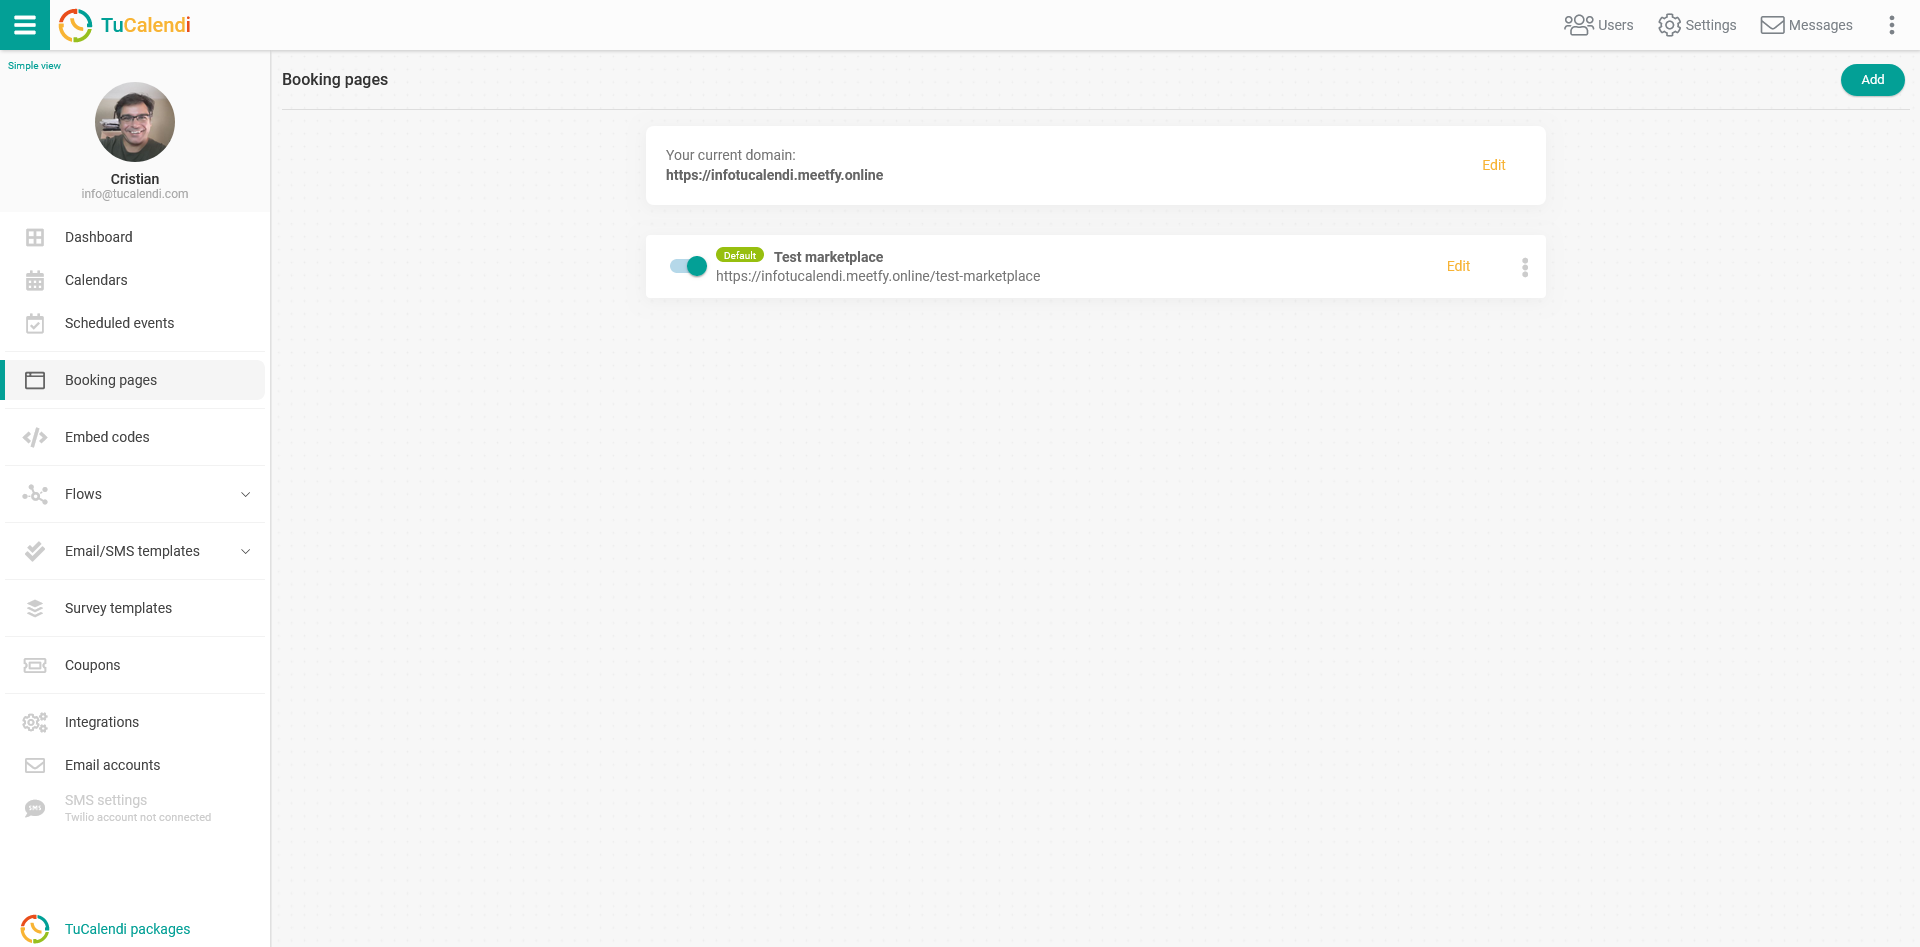
Task: Click the Test marketplace title
Action: [828, 257]
